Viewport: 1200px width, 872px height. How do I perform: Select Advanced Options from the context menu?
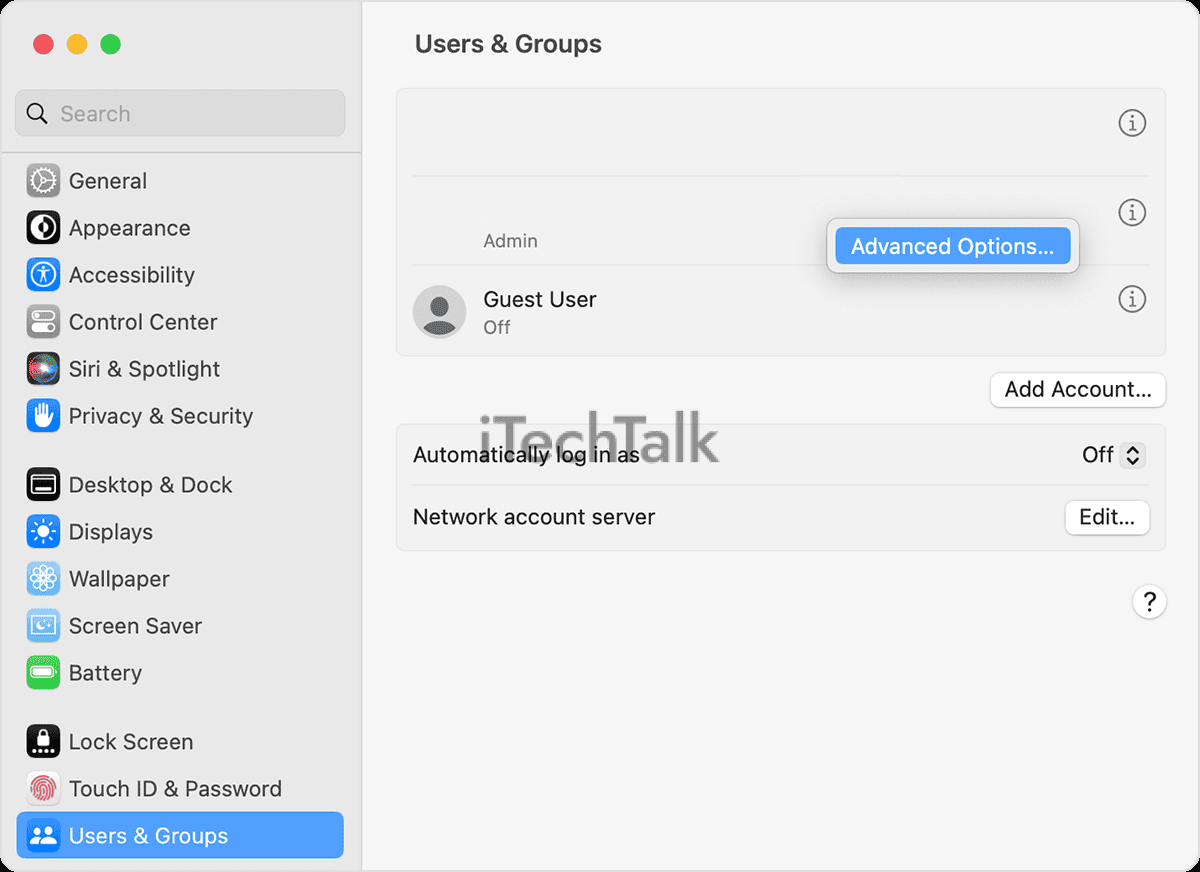(x=951, y=246)
